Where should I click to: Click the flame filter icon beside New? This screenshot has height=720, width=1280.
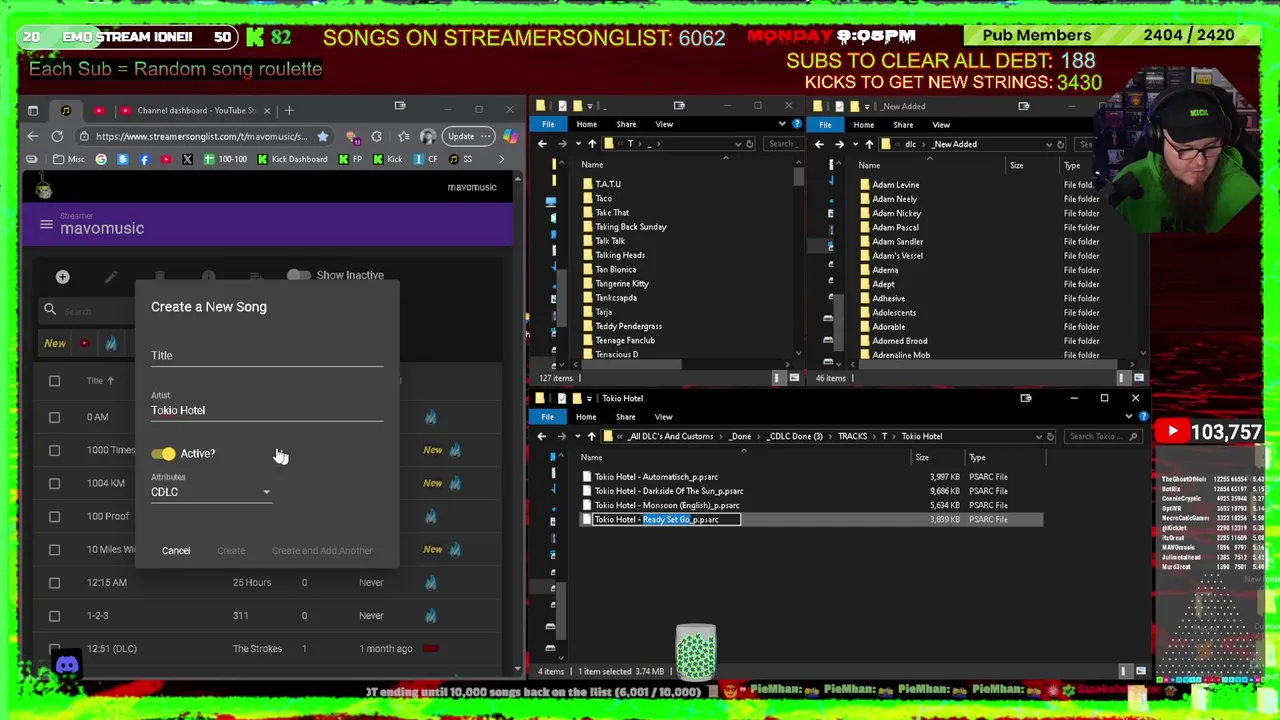point(111,343)
